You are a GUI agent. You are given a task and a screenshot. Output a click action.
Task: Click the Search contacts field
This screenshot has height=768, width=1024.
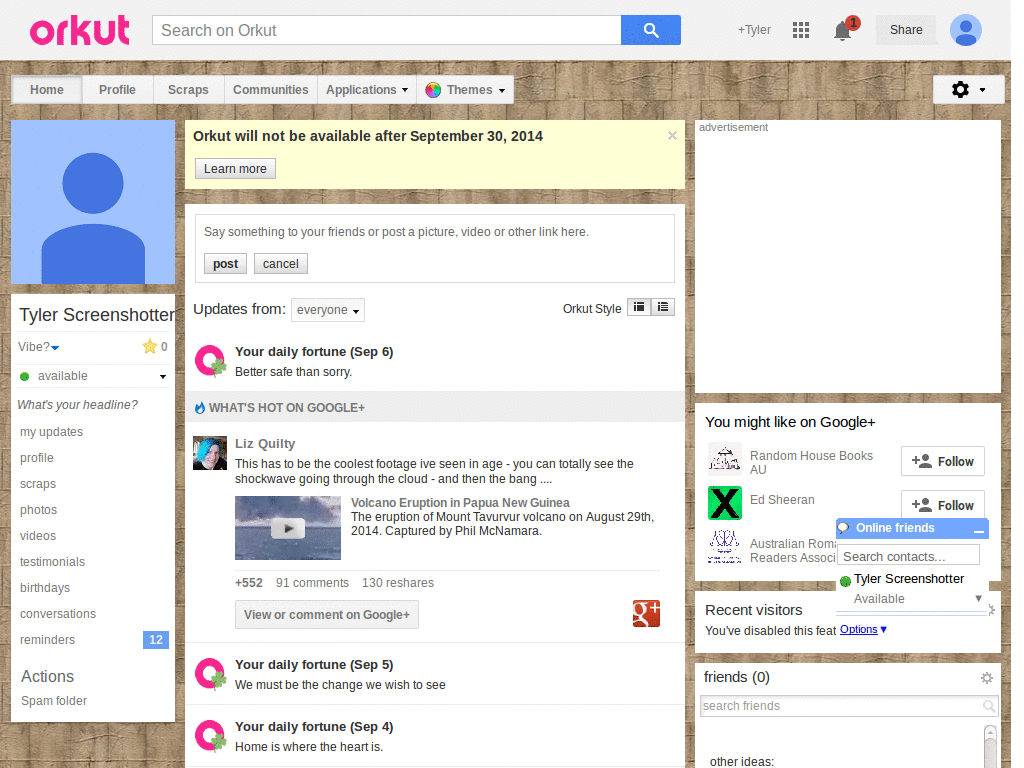coord(908,556)
